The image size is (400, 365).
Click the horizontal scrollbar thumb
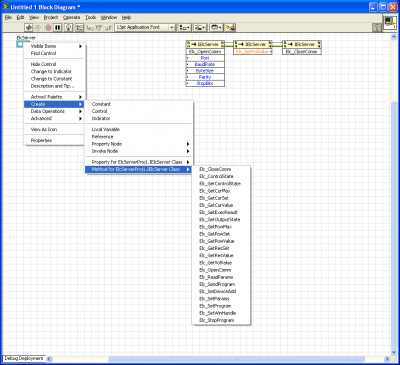237,359
